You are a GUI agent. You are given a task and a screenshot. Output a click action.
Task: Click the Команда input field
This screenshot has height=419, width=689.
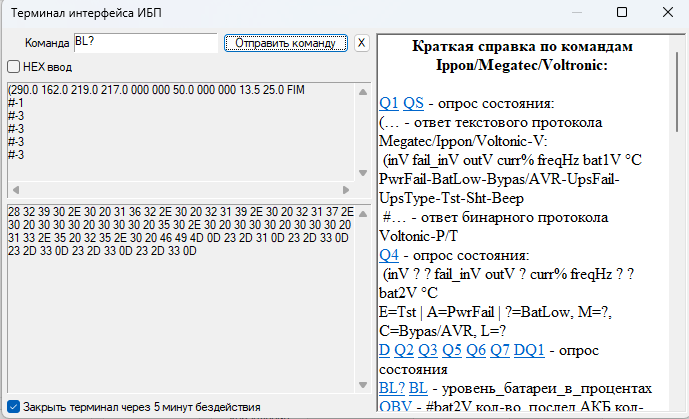[x=145, y=43]
